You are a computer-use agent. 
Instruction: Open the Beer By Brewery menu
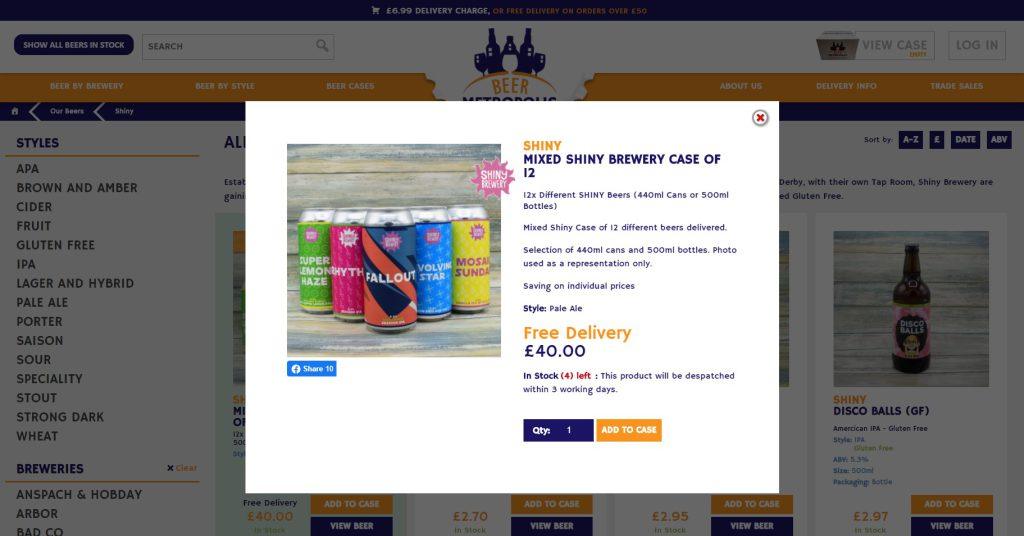[87, 86]
